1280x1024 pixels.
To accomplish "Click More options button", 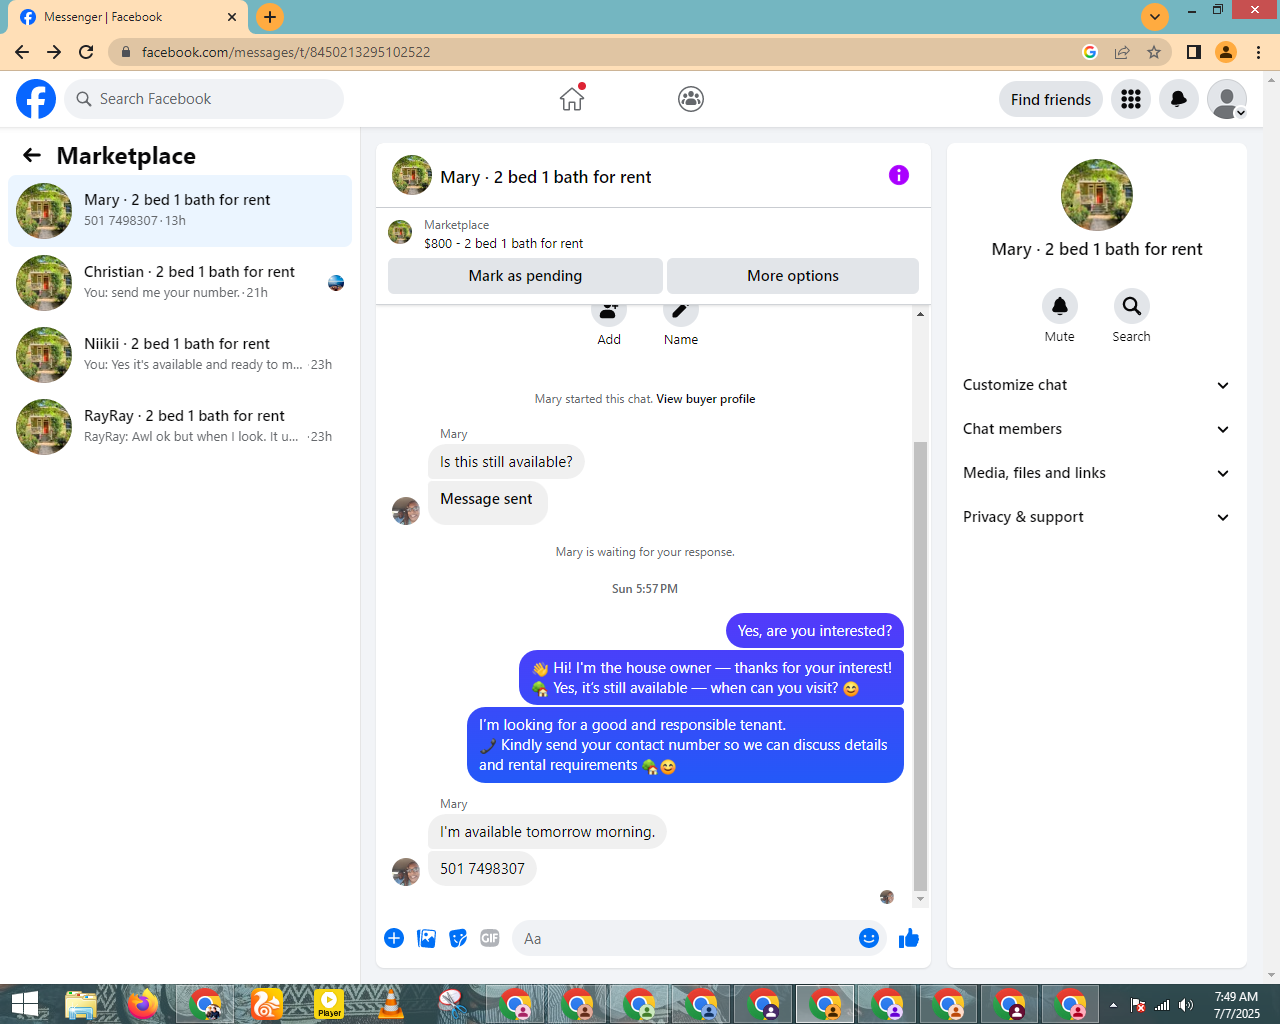I will [793, 276].
